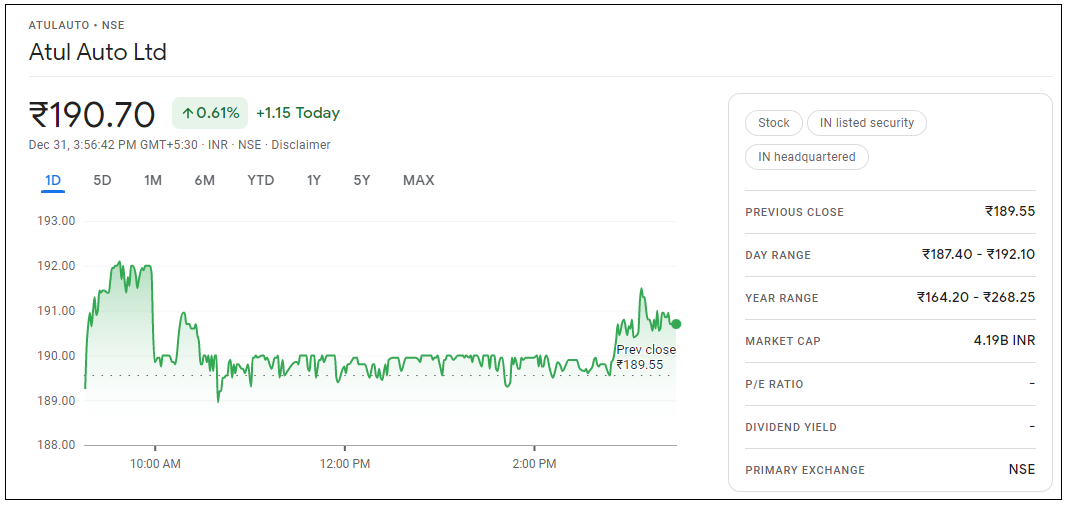Click the ₹190.70 current price
Viewport: 1074px width, 507px height.
click(92, 114)
